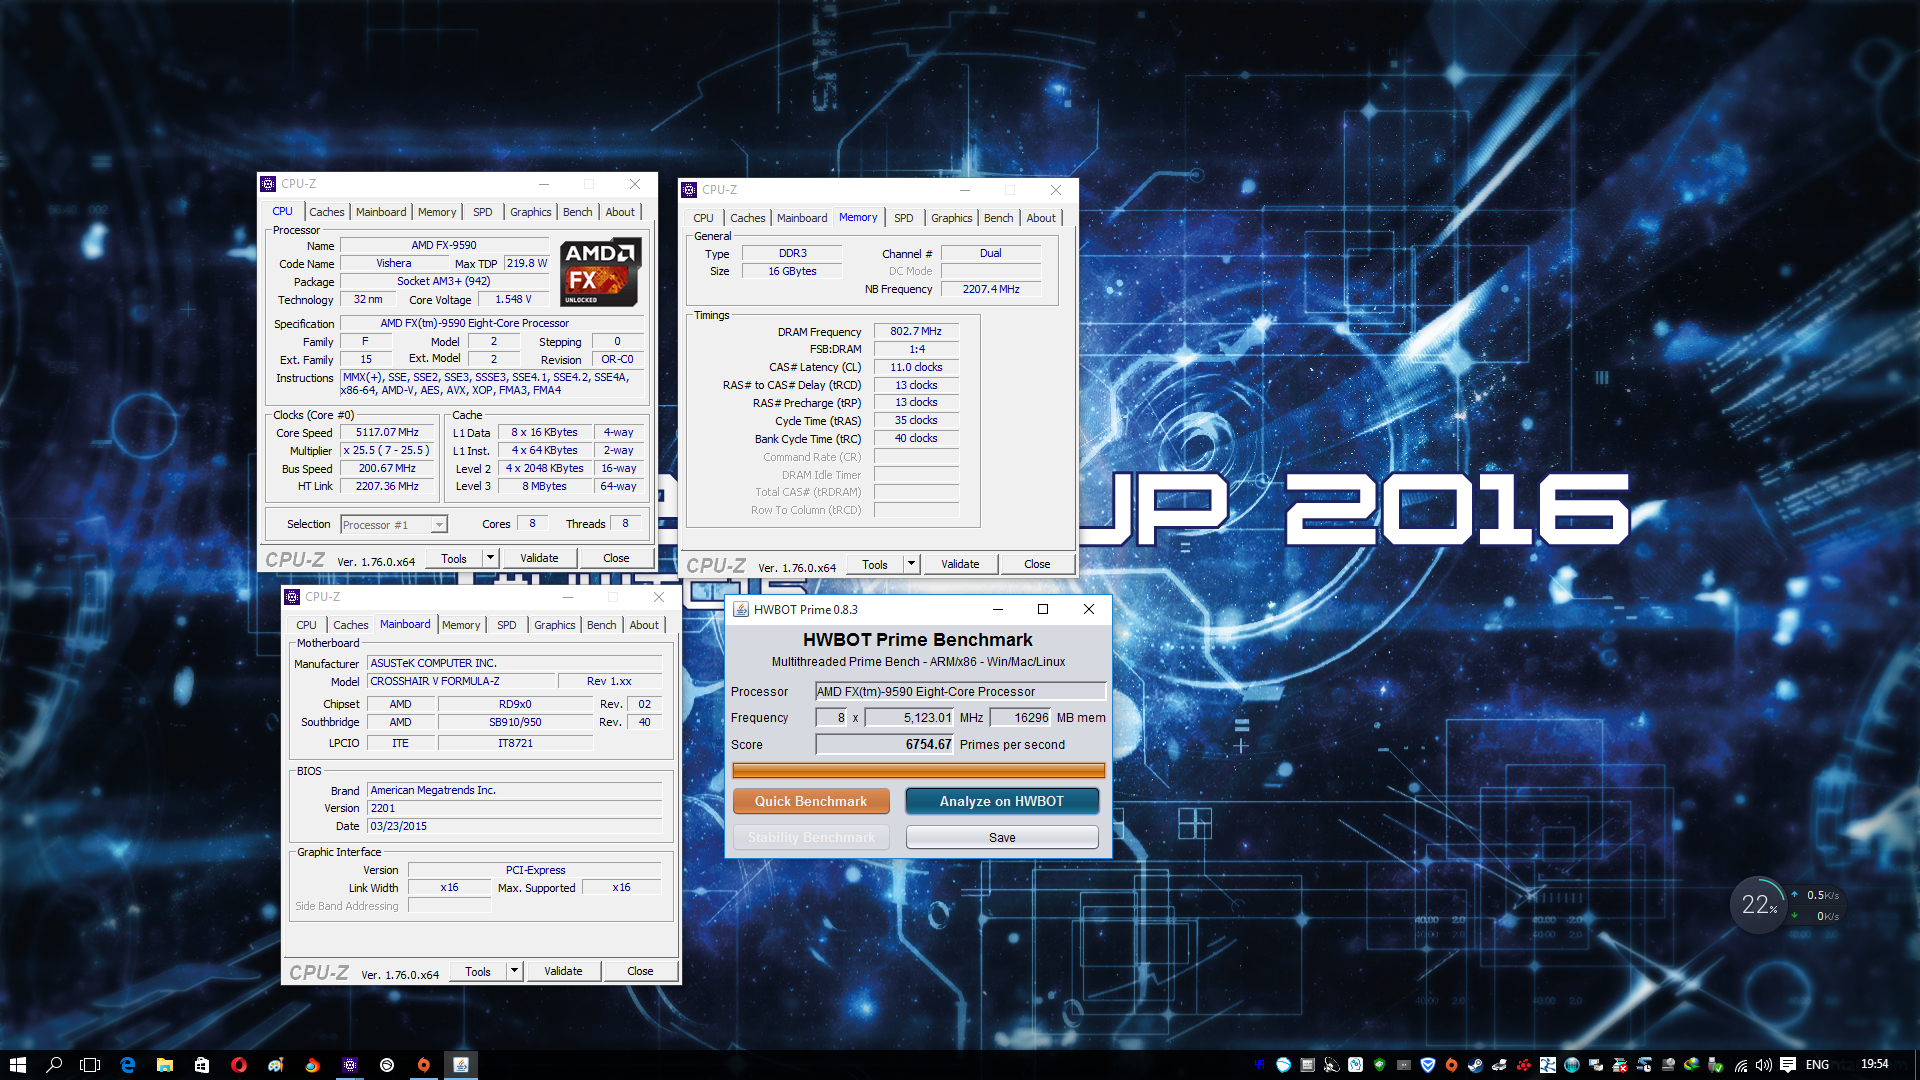
Task: Open Microsoft Store from taskbar
Action: coord(202,1065)
